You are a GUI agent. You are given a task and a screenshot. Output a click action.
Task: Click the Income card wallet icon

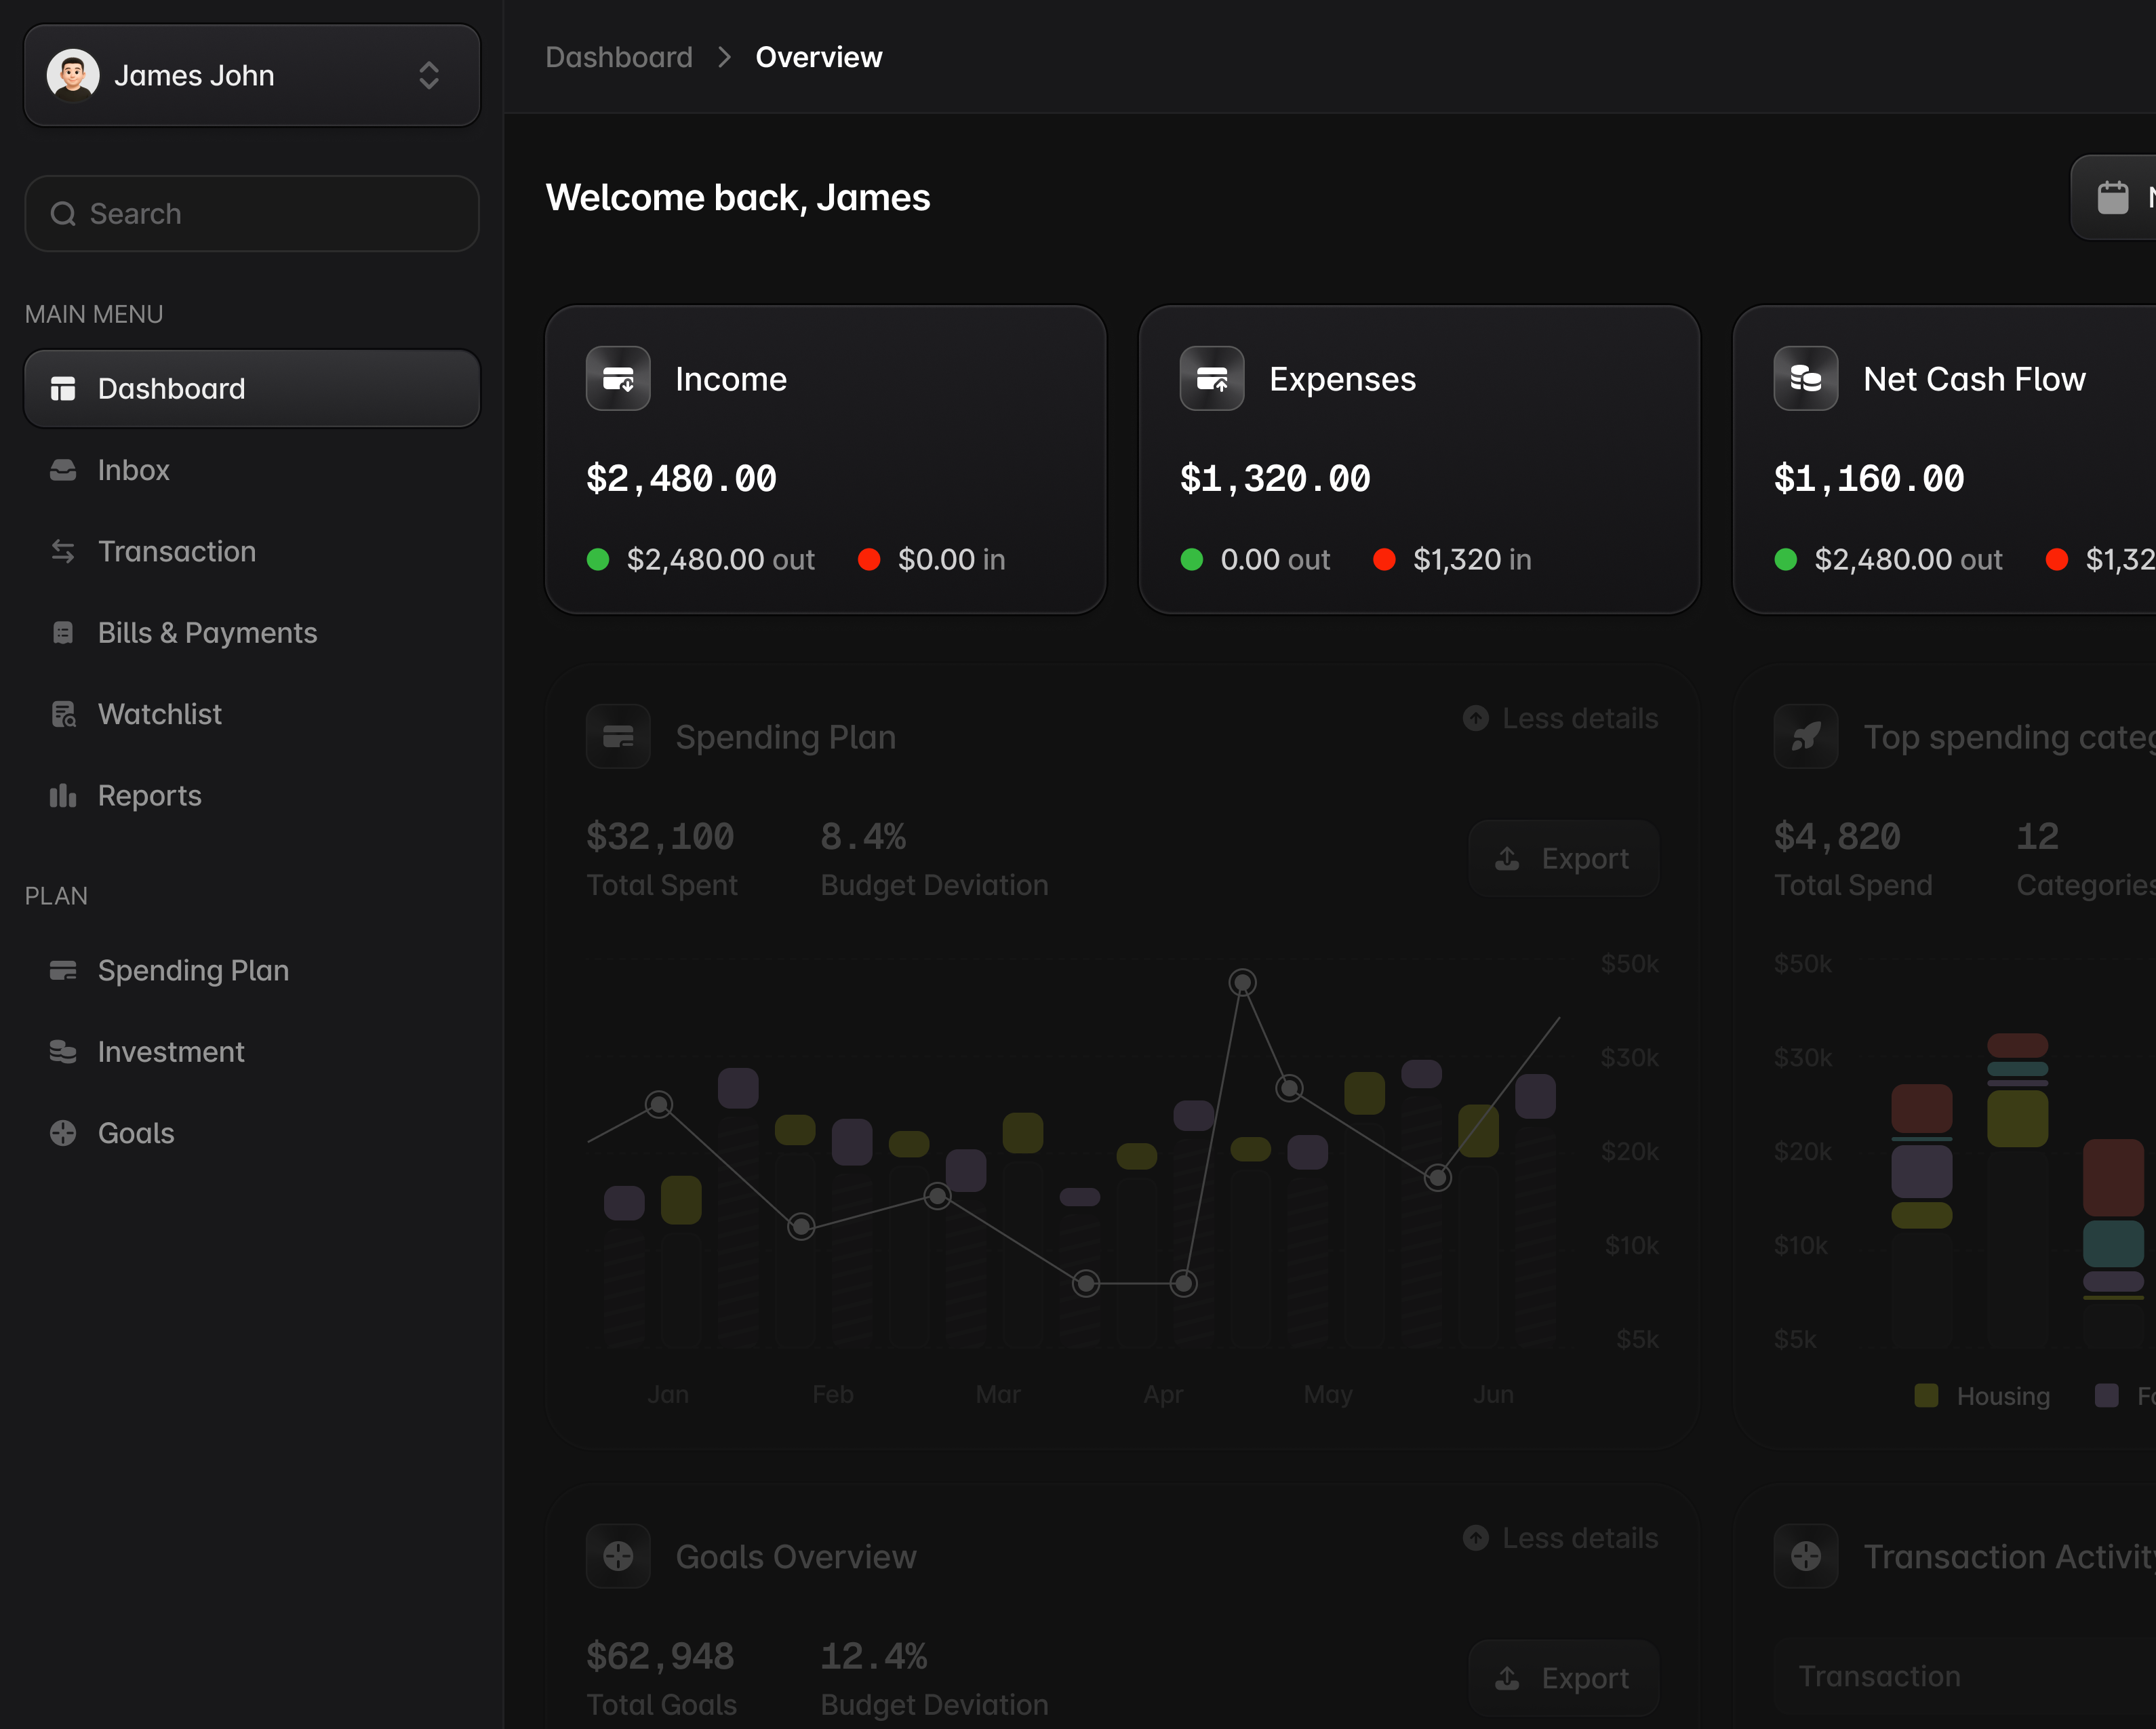coord(618,379)
